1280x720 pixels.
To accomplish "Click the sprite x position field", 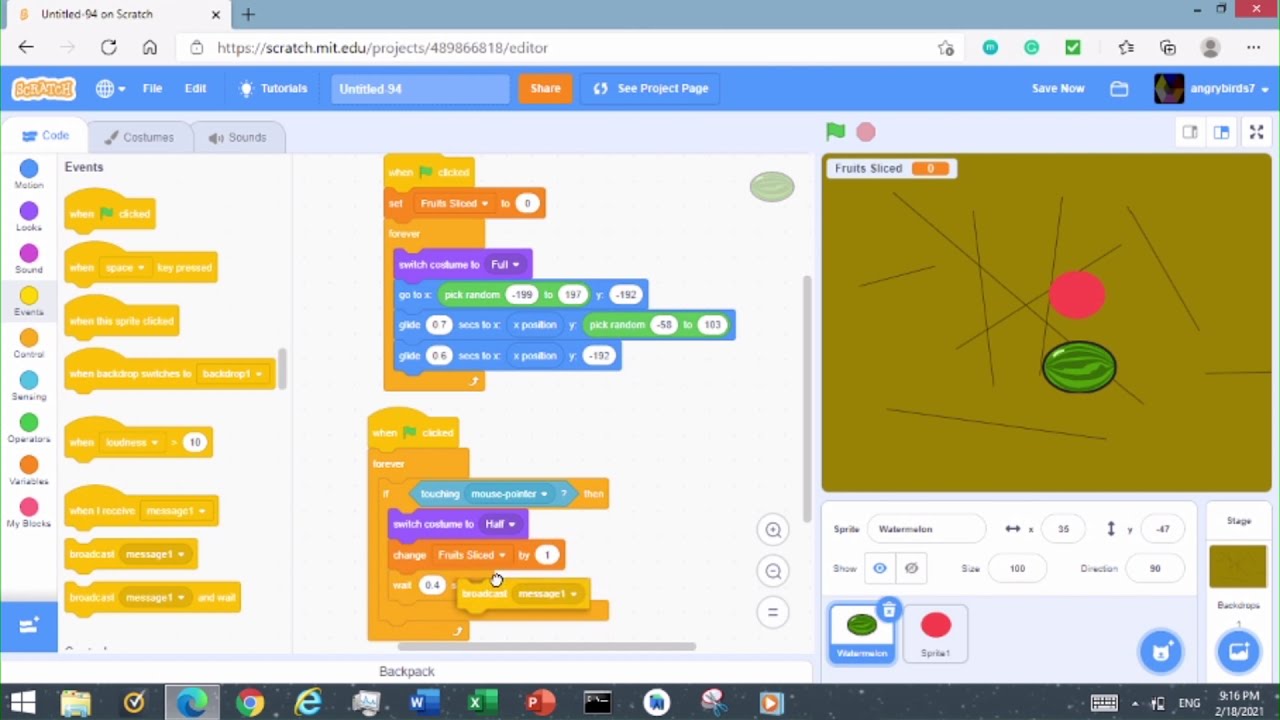I will pos(1063,529).
